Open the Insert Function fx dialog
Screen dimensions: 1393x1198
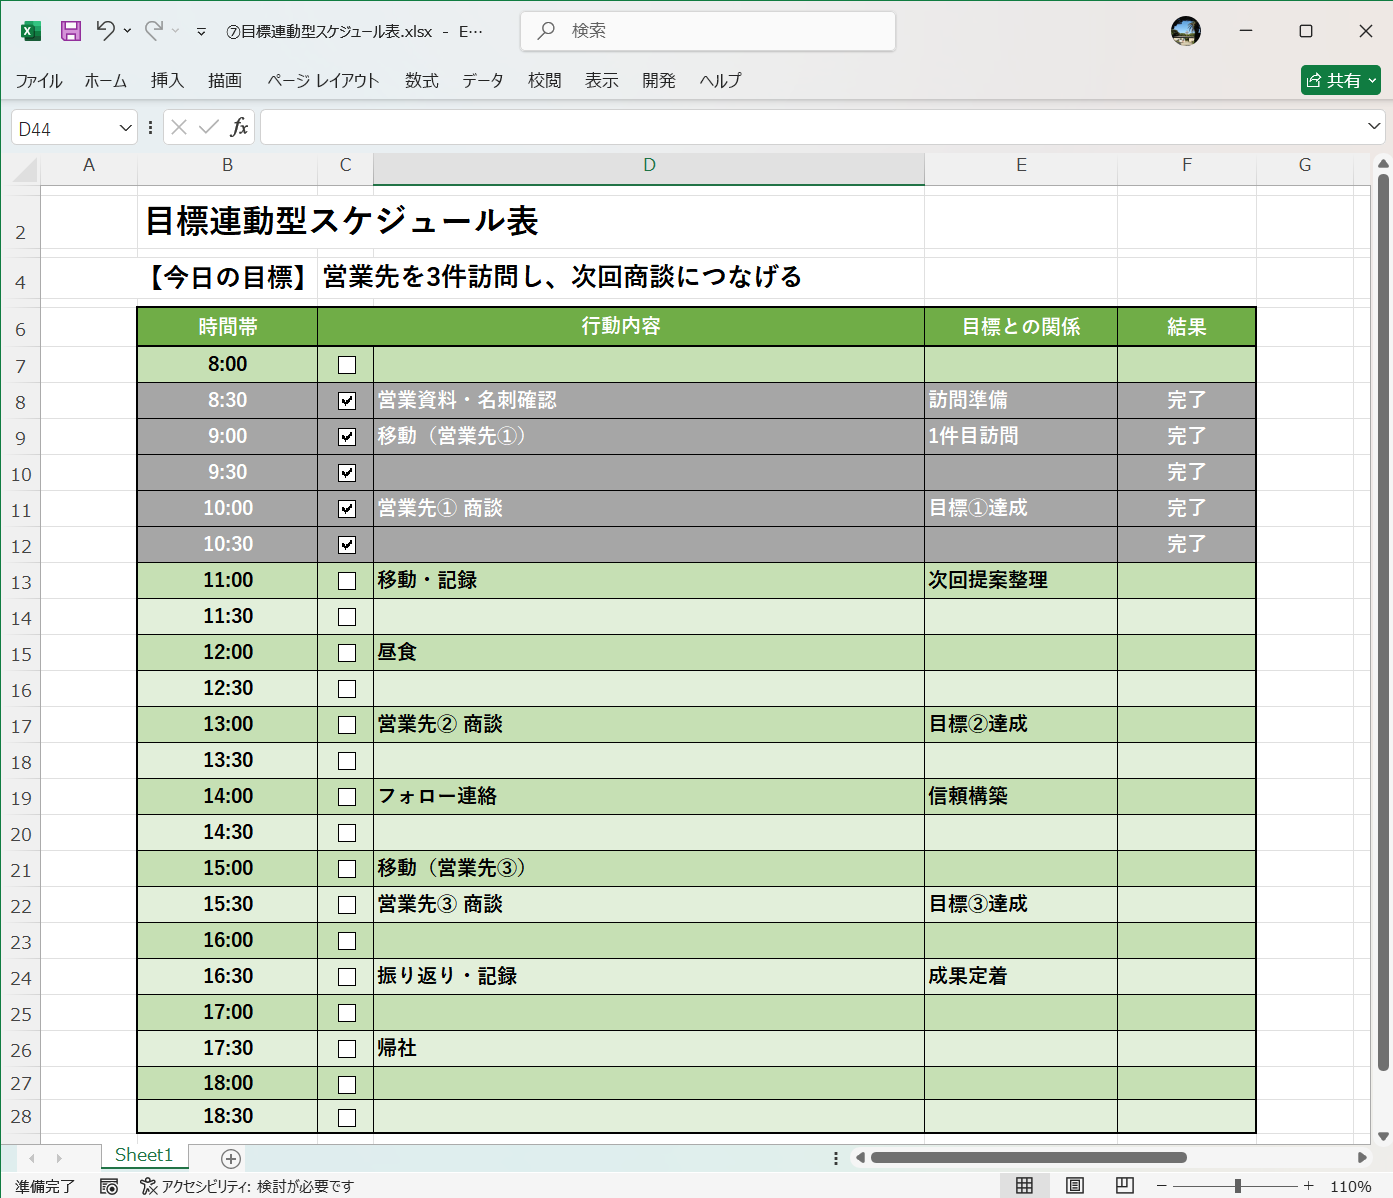pos(240,127)
